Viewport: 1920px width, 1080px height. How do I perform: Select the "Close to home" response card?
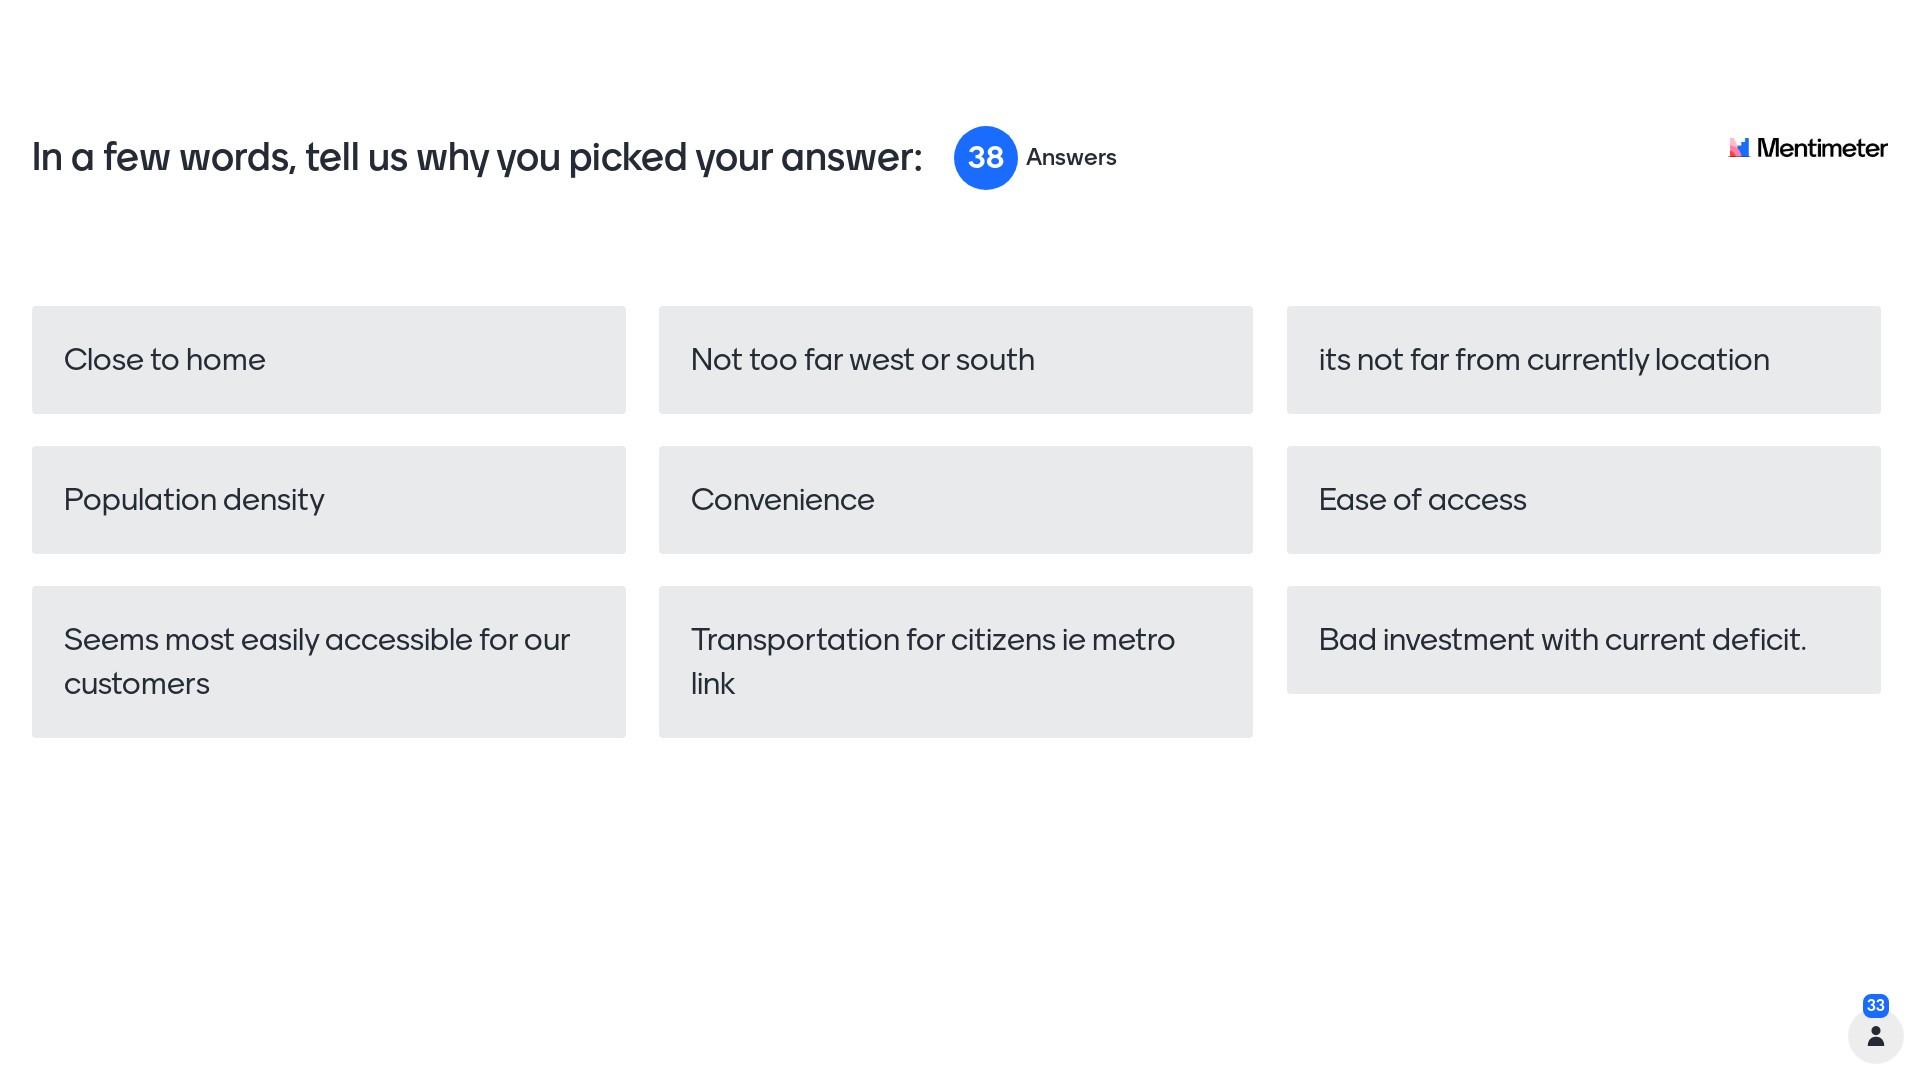(329, 360)
